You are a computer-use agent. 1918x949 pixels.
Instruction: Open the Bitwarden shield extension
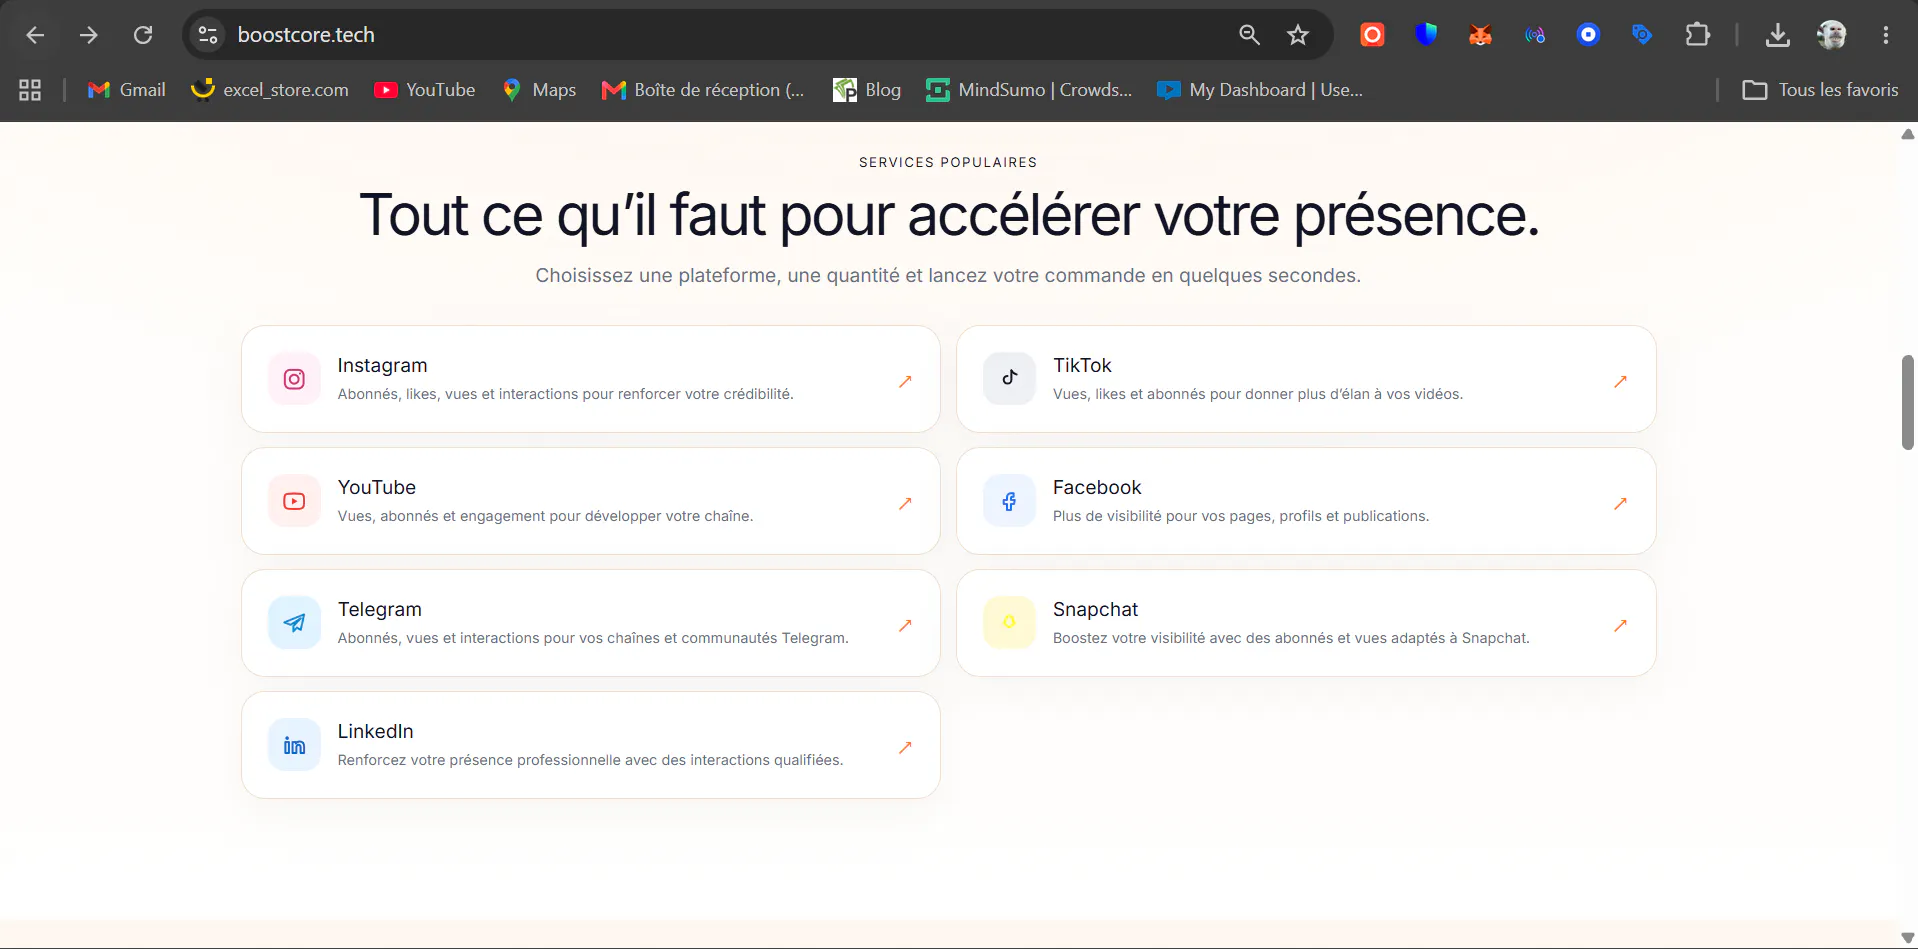coord(1426,35)
